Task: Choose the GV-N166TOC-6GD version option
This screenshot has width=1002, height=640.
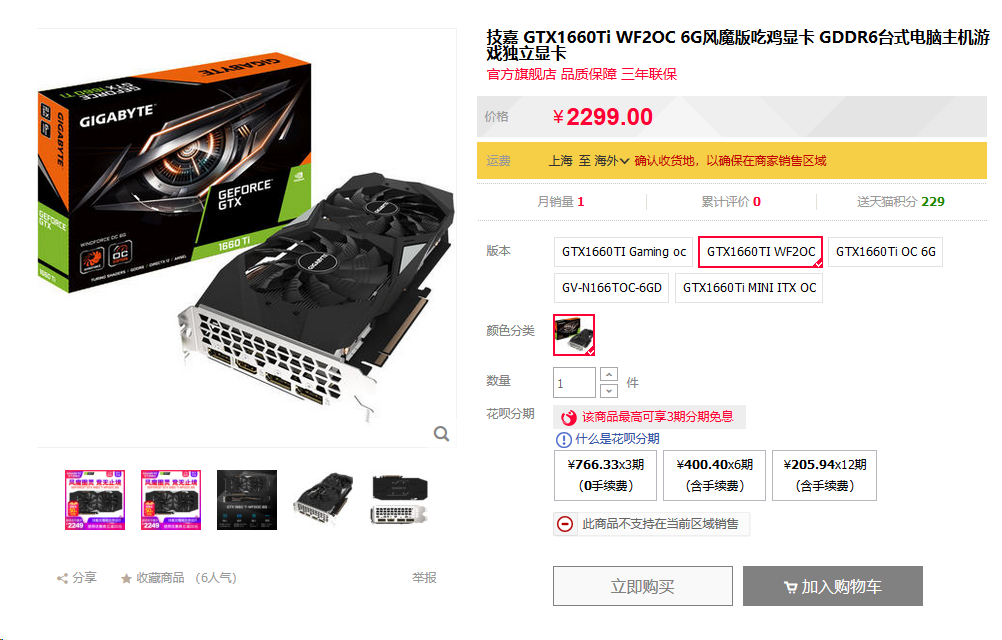Action: (611, 287)
